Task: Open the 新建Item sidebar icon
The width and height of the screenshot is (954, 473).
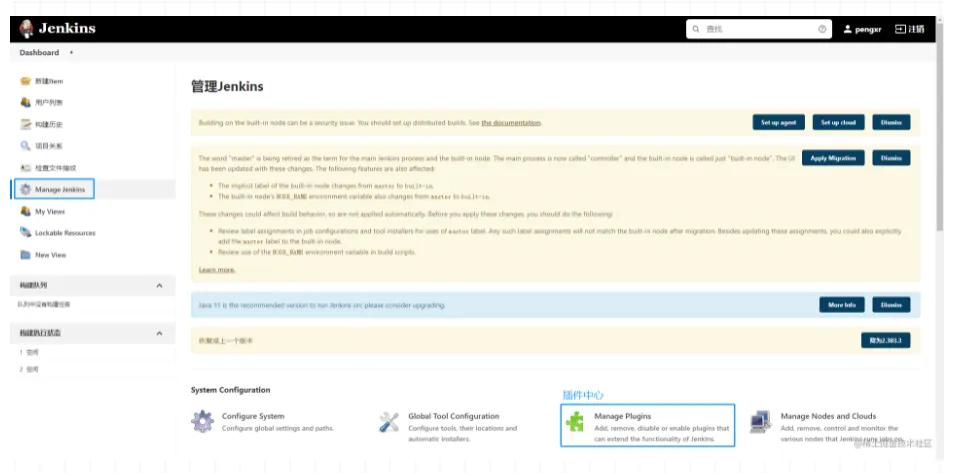Action: coord(25,81)
